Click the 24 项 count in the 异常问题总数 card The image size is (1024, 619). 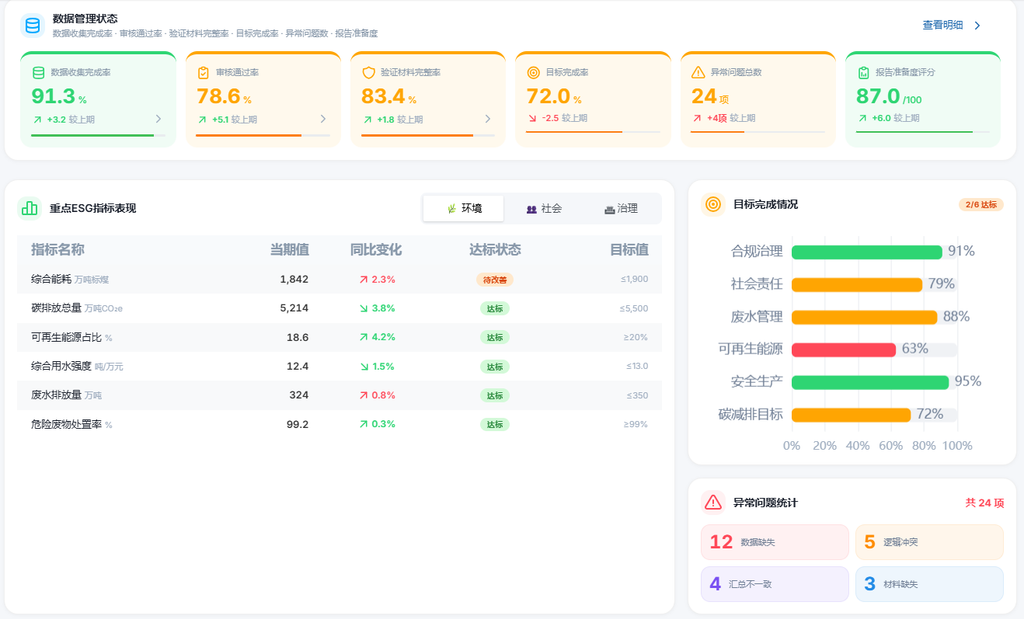710,97
